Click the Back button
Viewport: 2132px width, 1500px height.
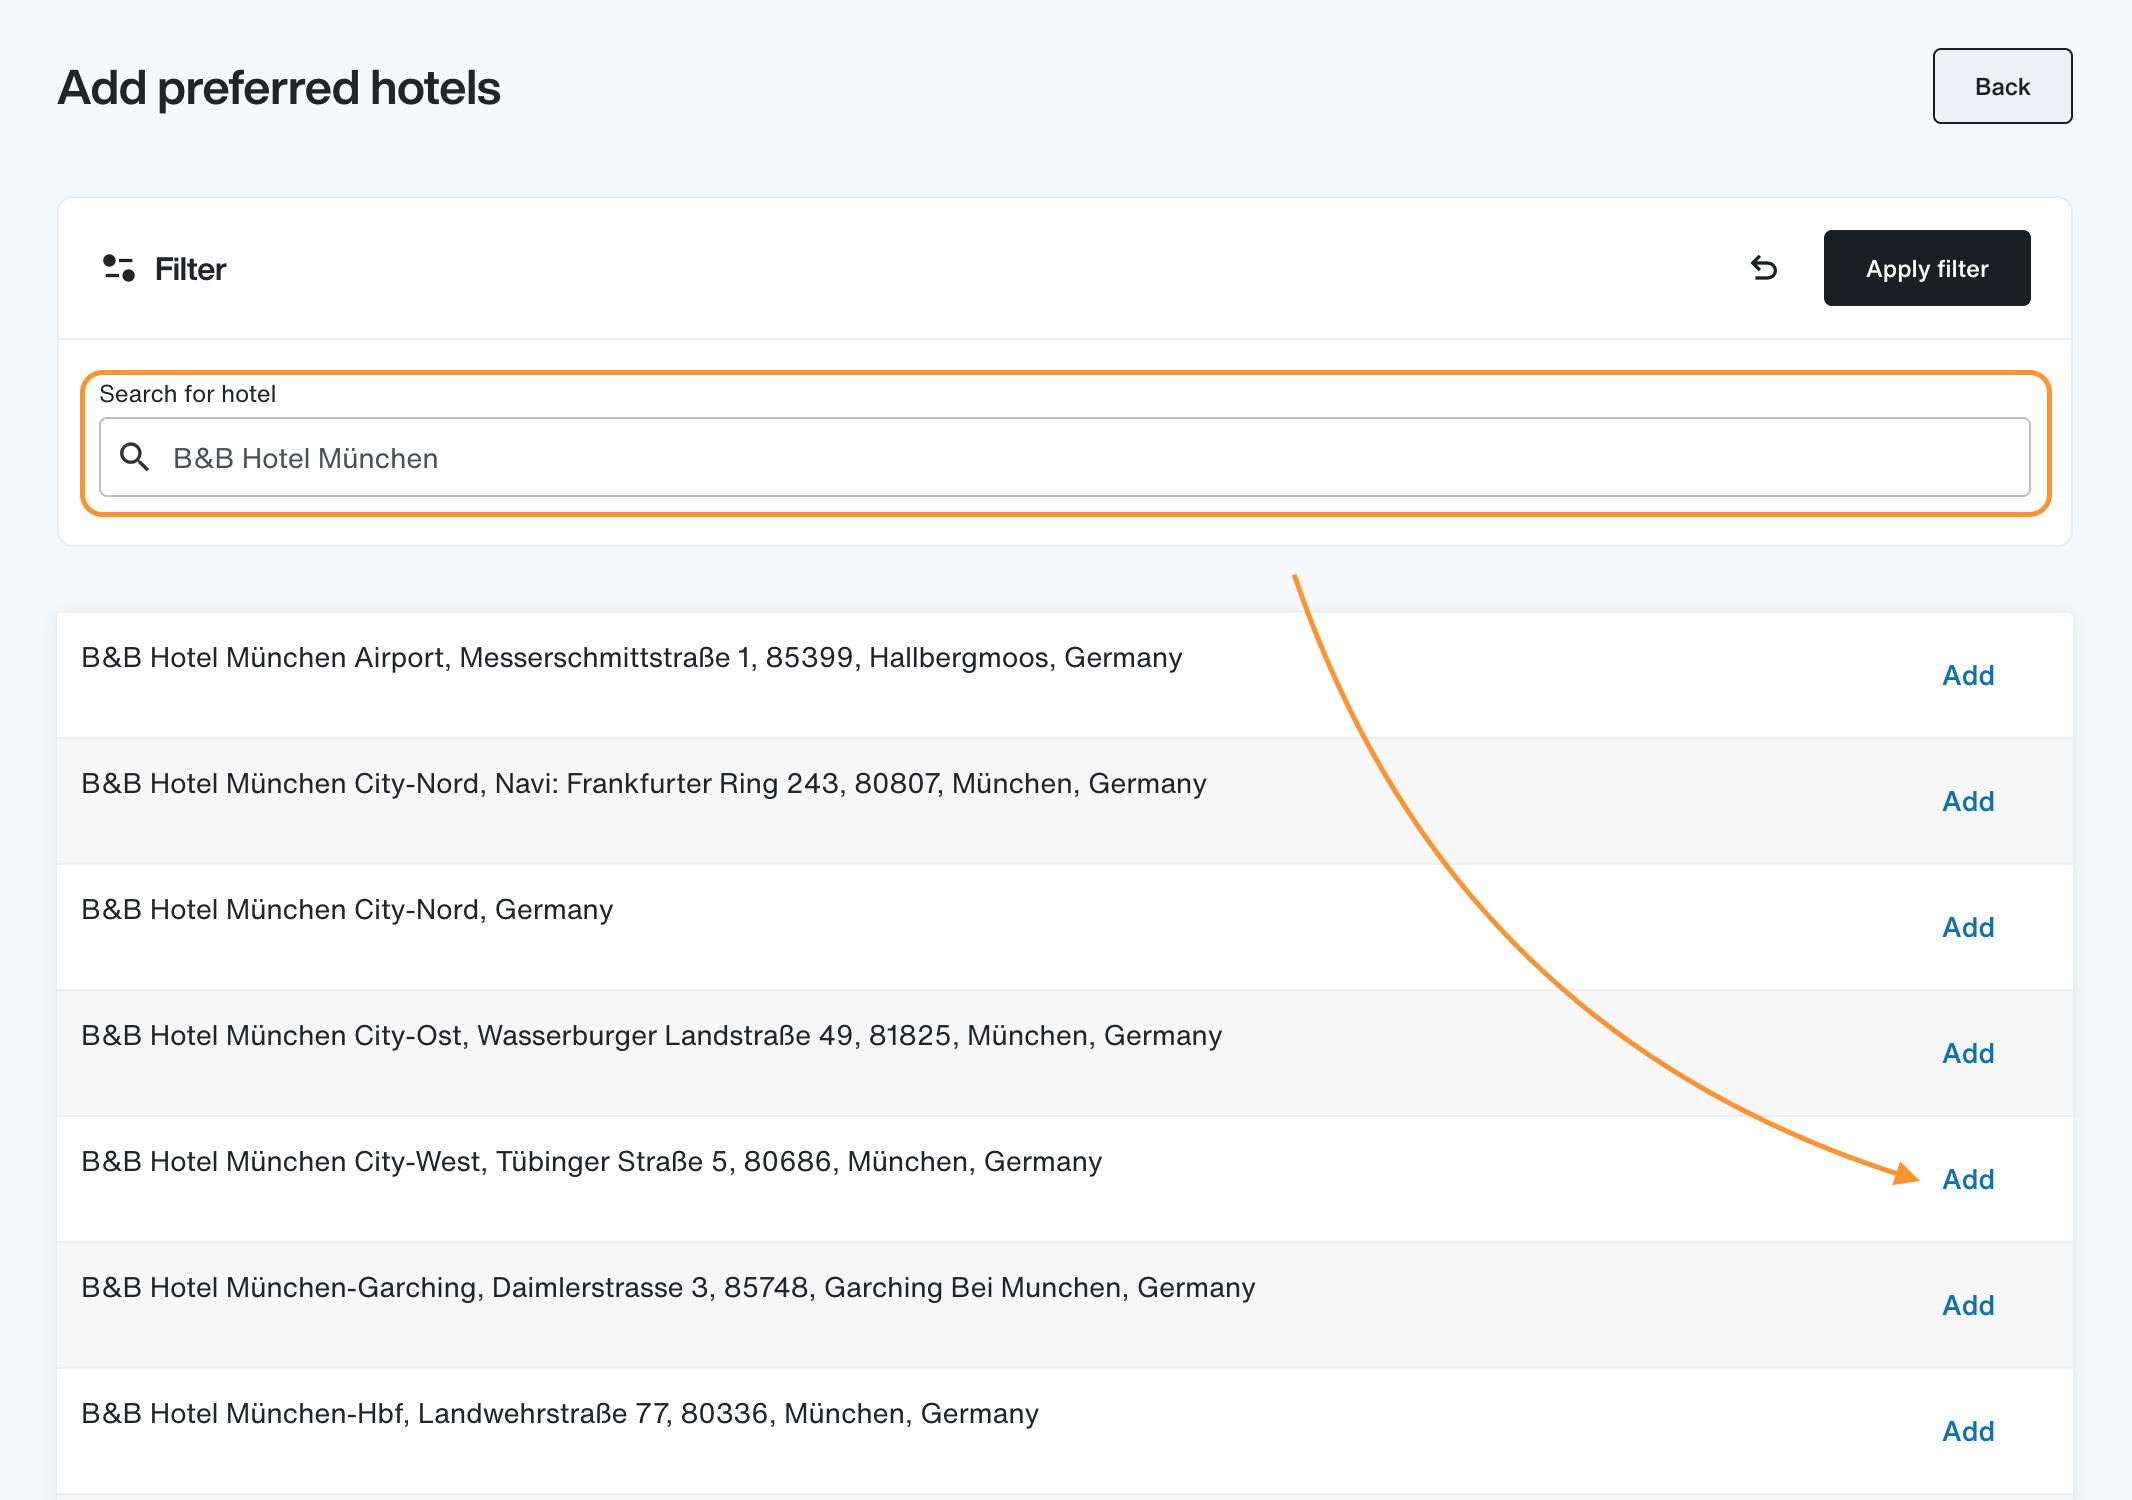pos(2002,86)
